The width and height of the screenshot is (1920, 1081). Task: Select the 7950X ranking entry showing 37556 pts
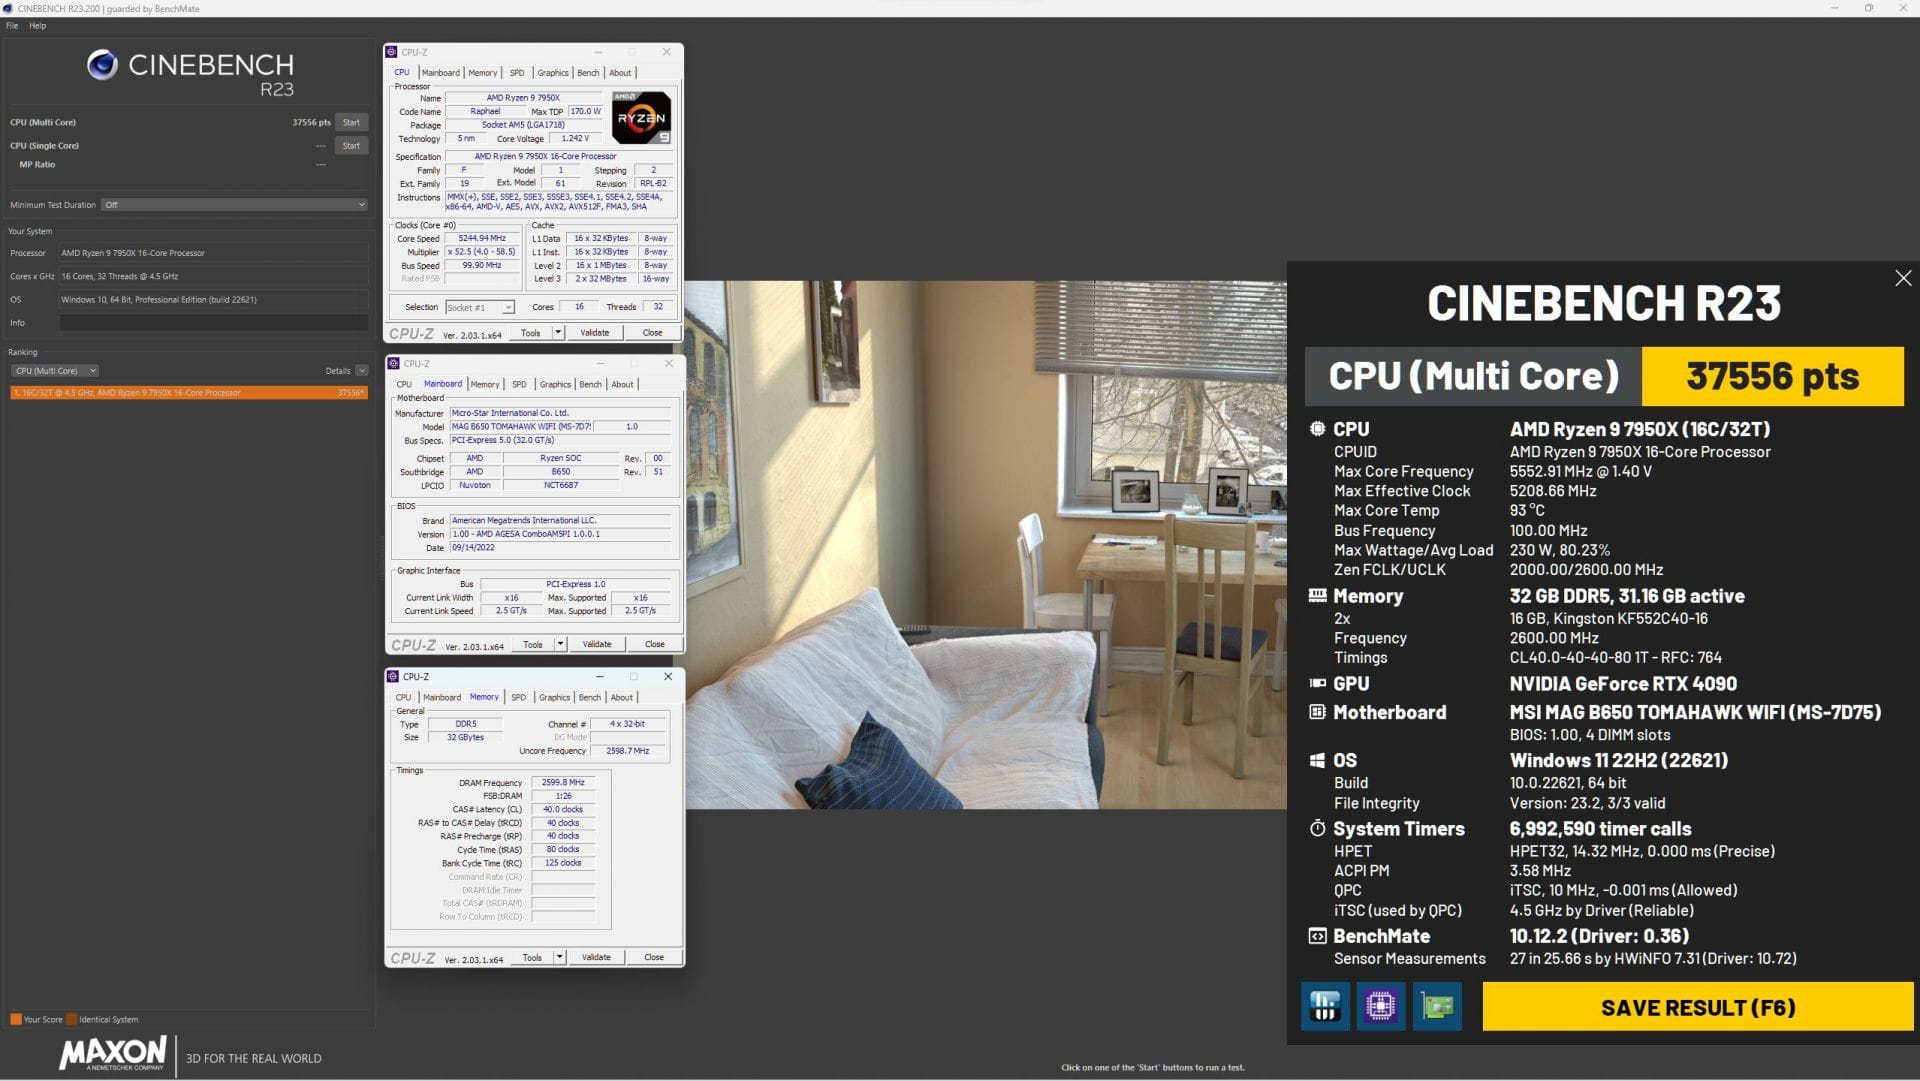(188, 392)
